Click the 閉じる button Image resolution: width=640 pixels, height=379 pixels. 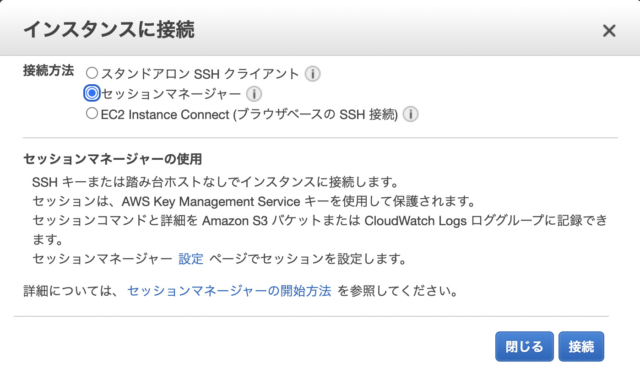pyautogui.click(x=524, y=346)
